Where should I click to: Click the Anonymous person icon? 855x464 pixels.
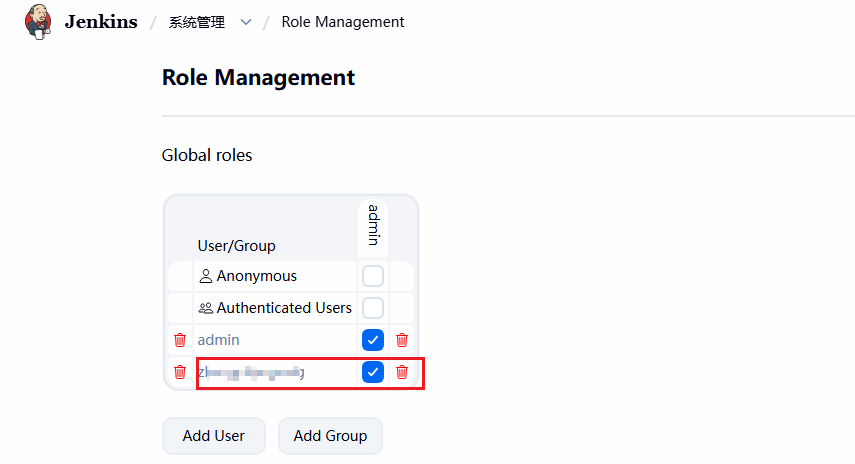coord(206,276)
